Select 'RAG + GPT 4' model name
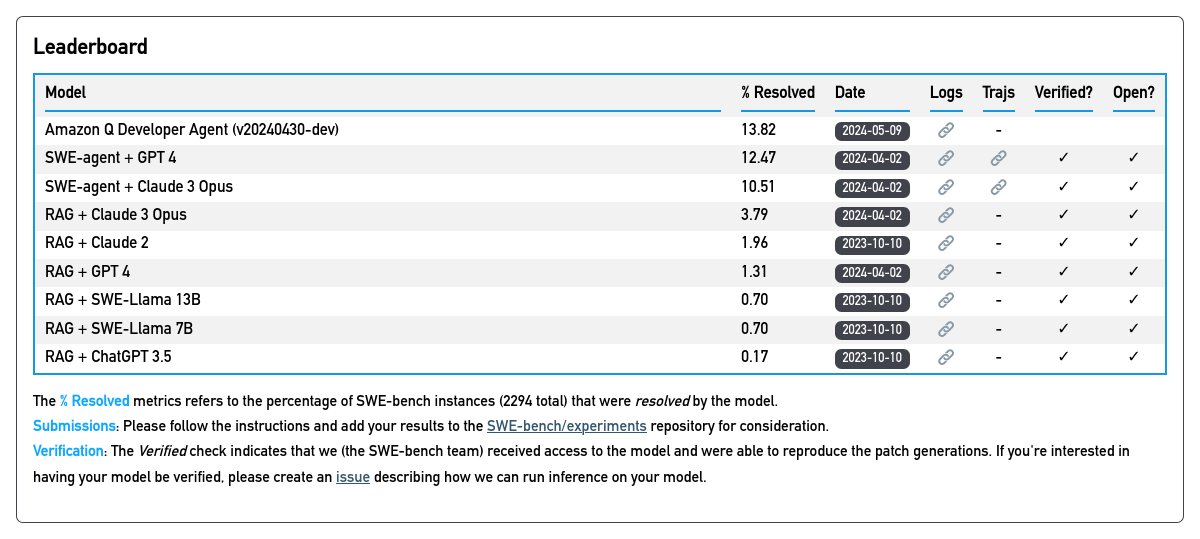 coord(88,272)
